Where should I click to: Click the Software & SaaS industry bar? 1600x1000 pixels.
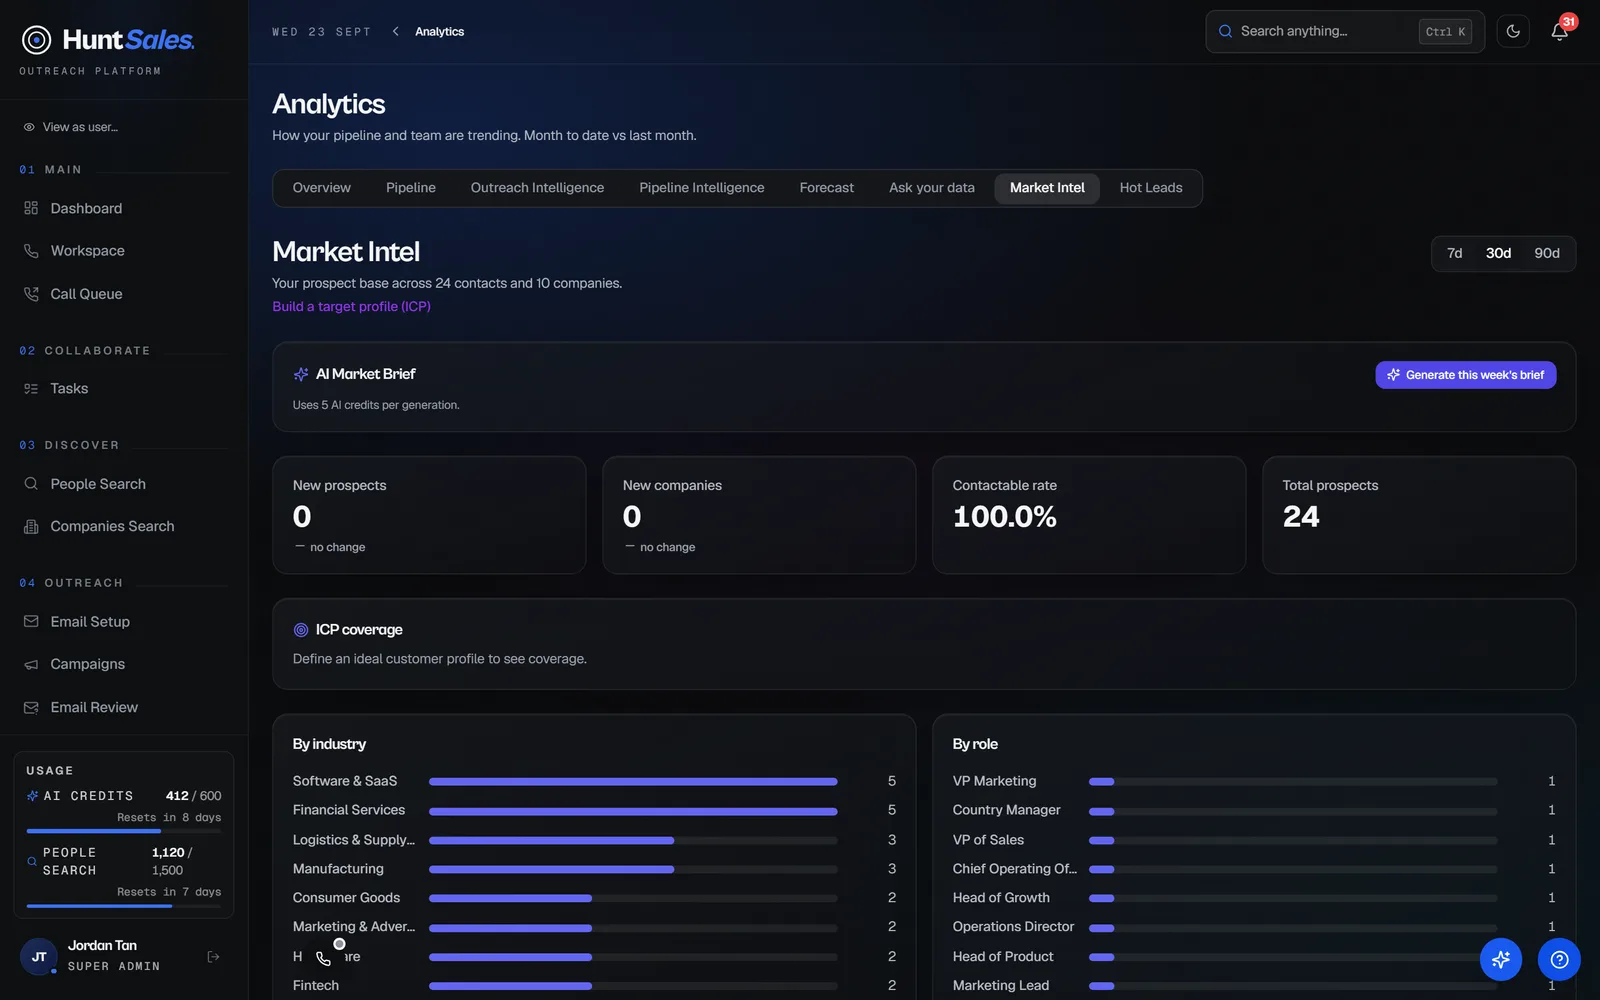633,782
